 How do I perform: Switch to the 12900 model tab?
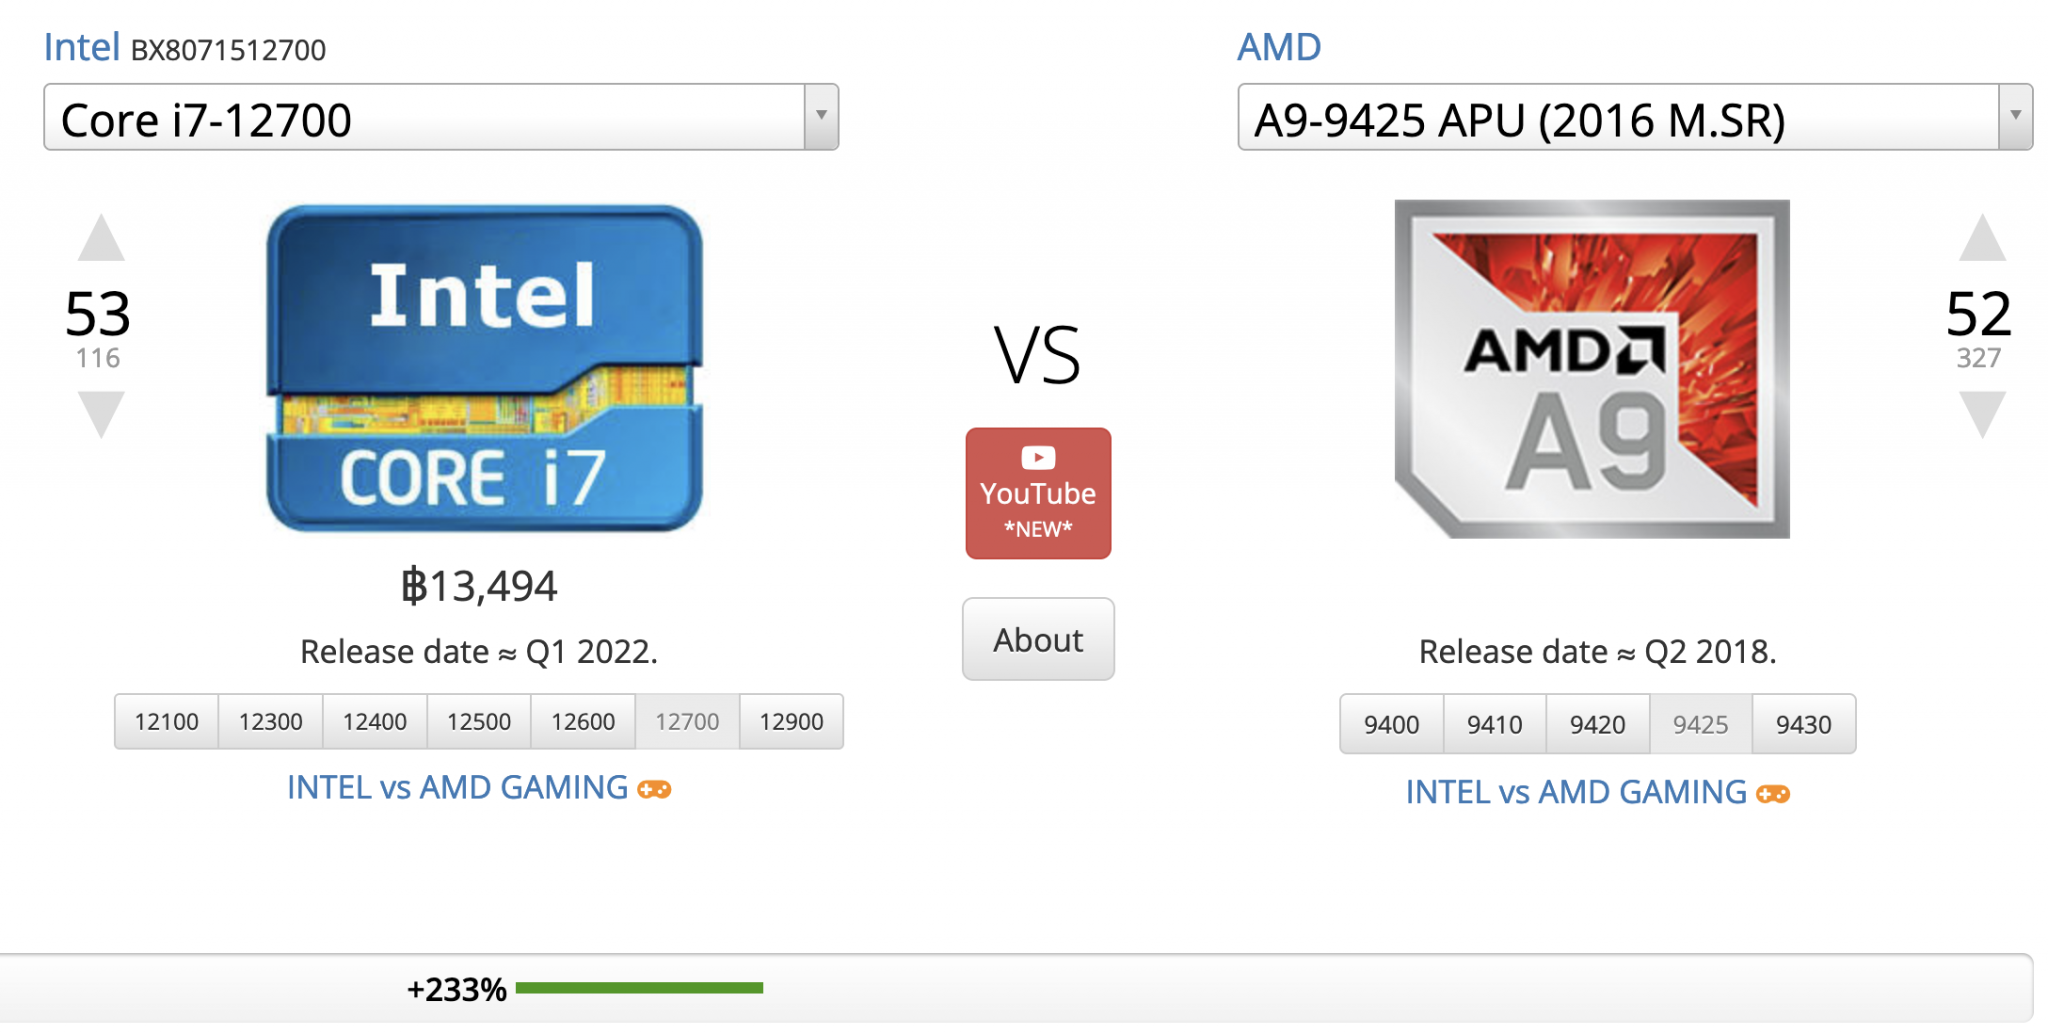pyautogui.click(x=791, y=722)
